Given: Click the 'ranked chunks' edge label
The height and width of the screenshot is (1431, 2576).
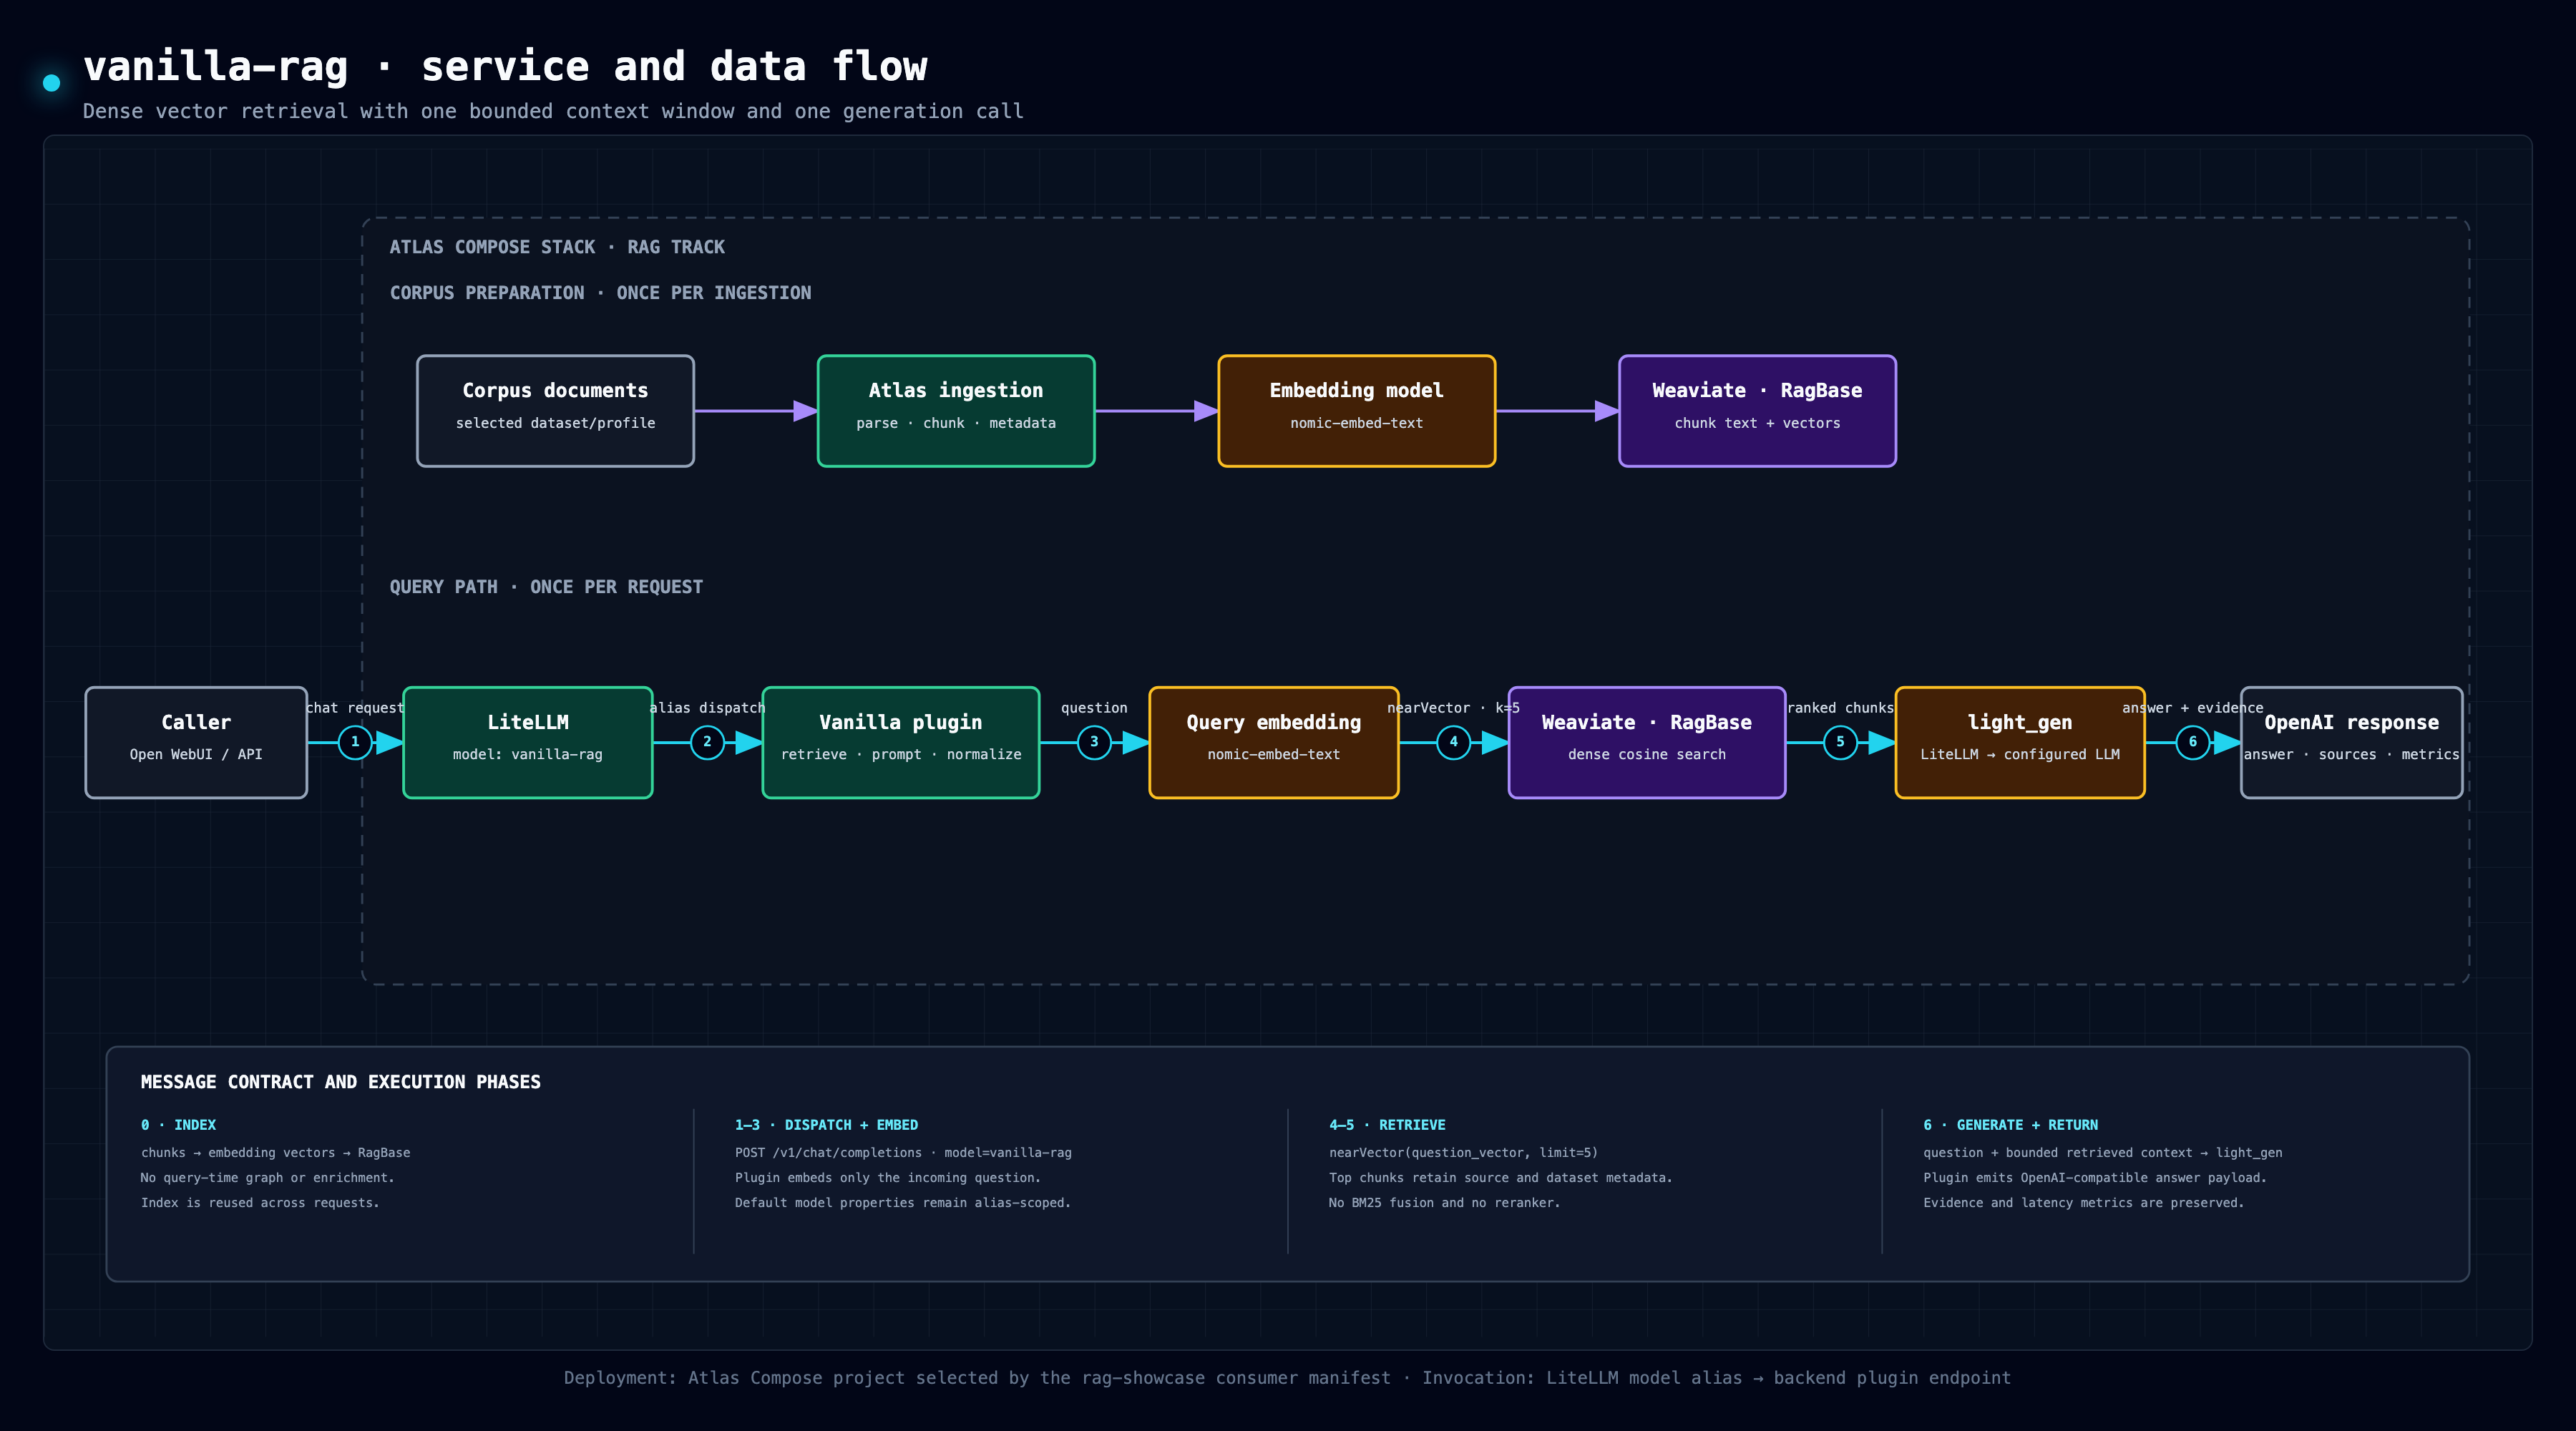Looking at the screenshot, I should tap(1840, 708).
